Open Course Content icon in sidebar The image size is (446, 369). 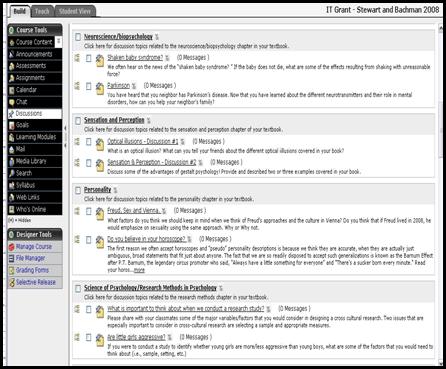point(12,42)
